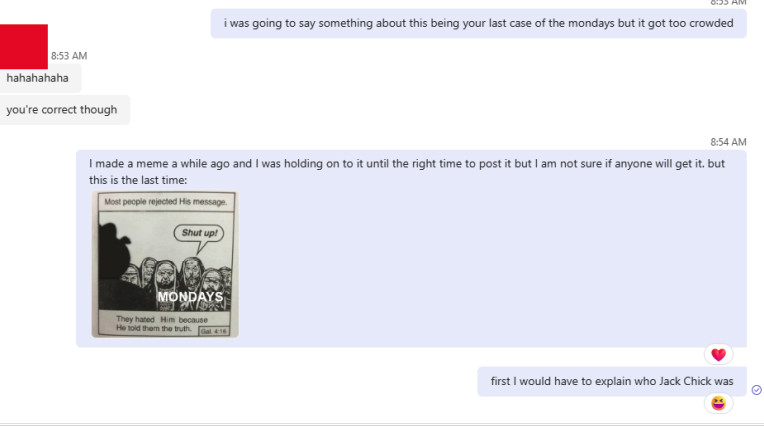Click "They hated Him because" caption text
The image size is (764, 426).
(162, 320)
